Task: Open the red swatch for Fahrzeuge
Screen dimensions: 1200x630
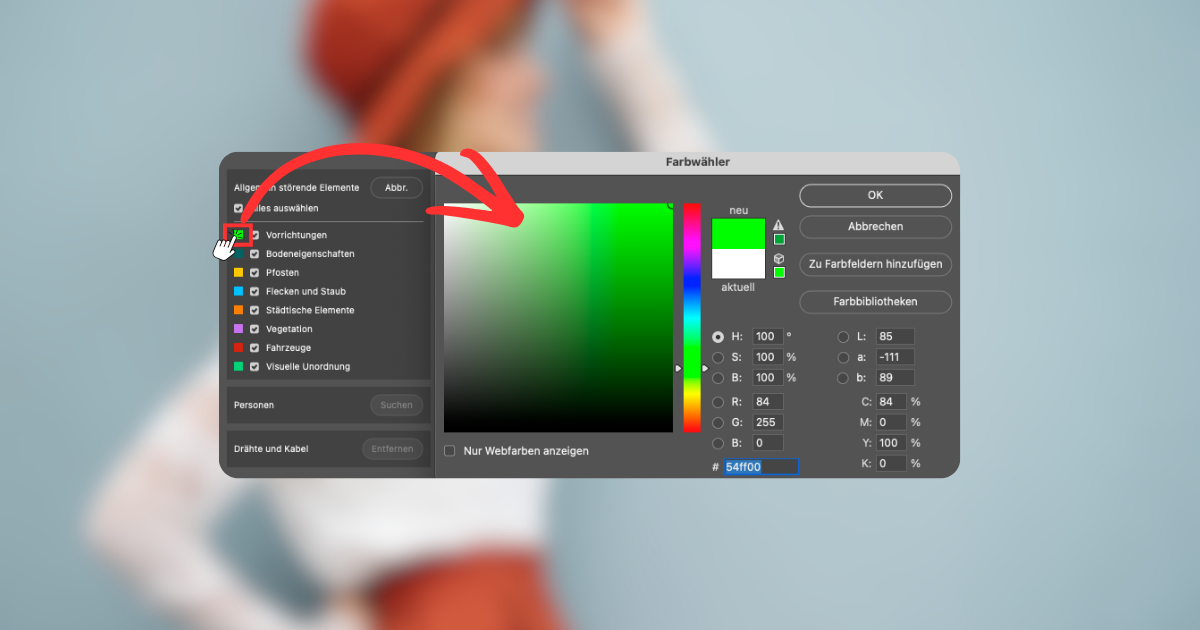Action: click(238, 348)
